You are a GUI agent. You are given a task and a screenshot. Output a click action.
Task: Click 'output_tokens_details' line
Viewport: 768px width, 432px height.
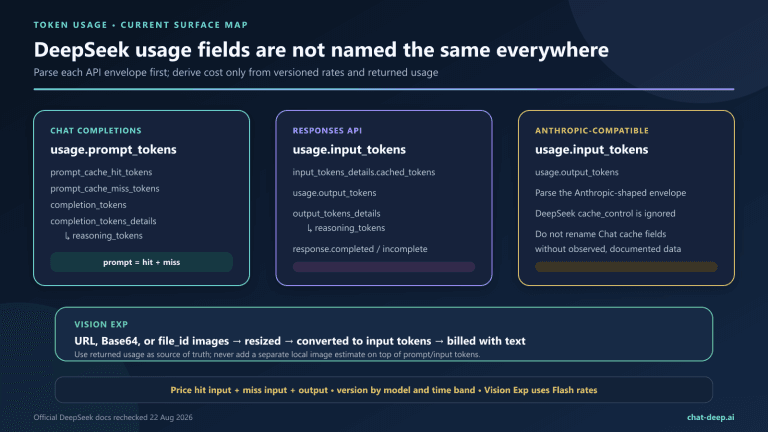336,214
